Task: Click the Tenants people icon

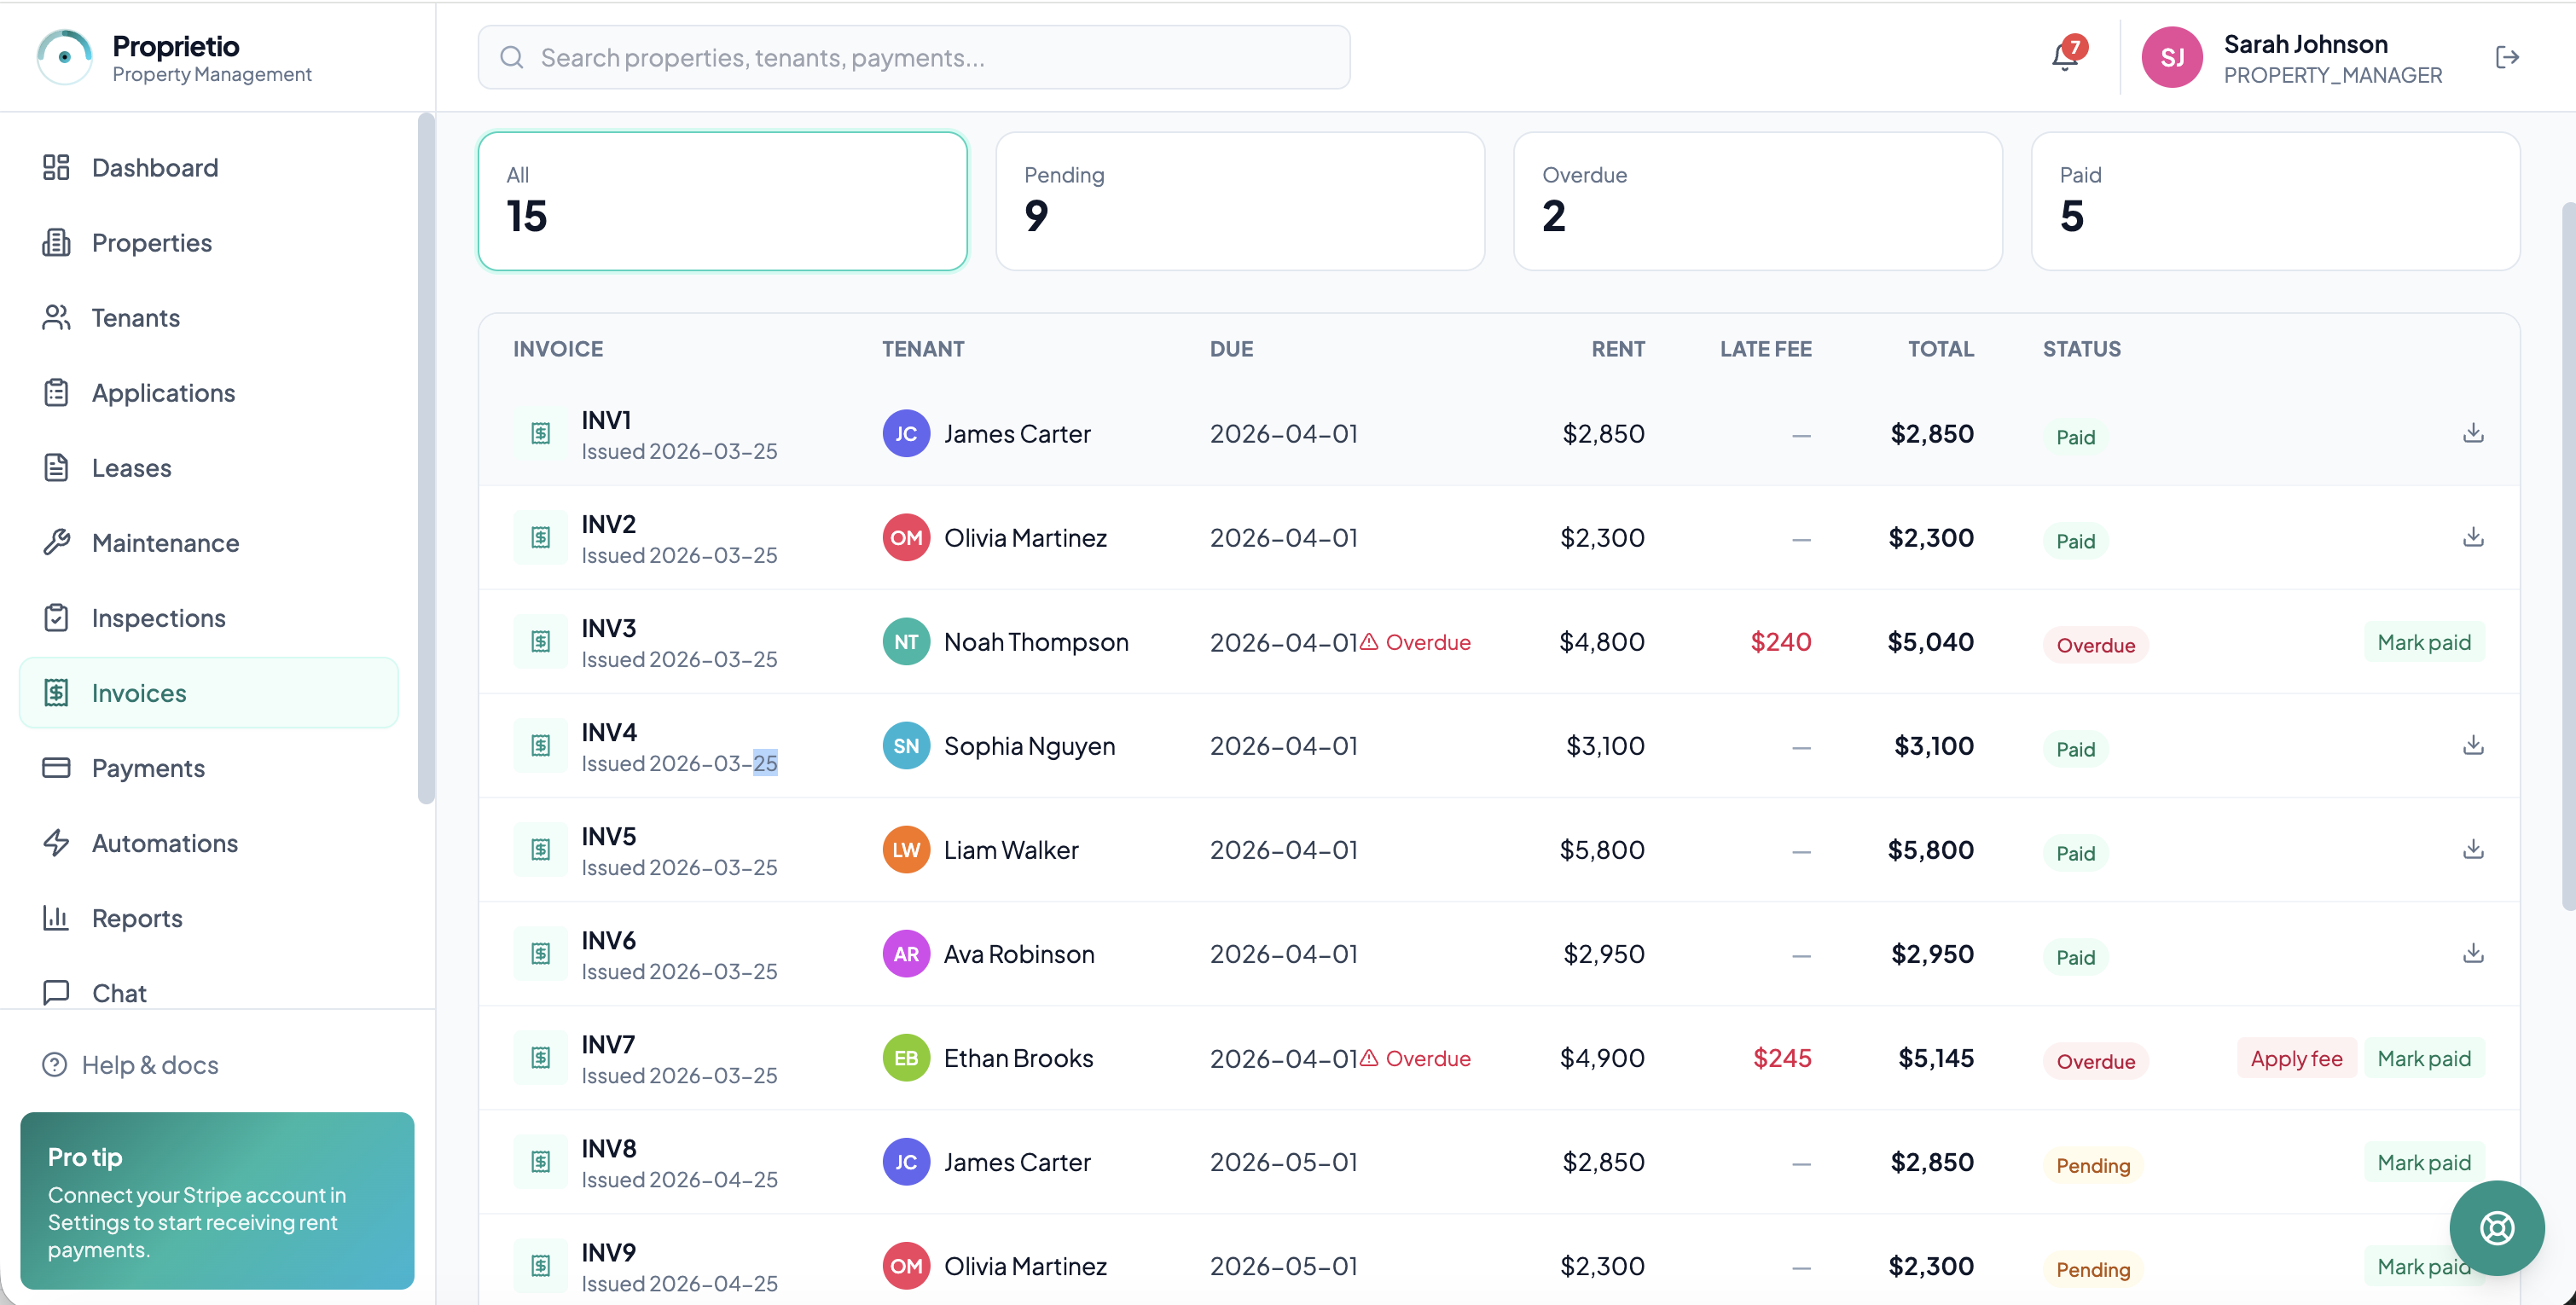Action: click(56, 317)
